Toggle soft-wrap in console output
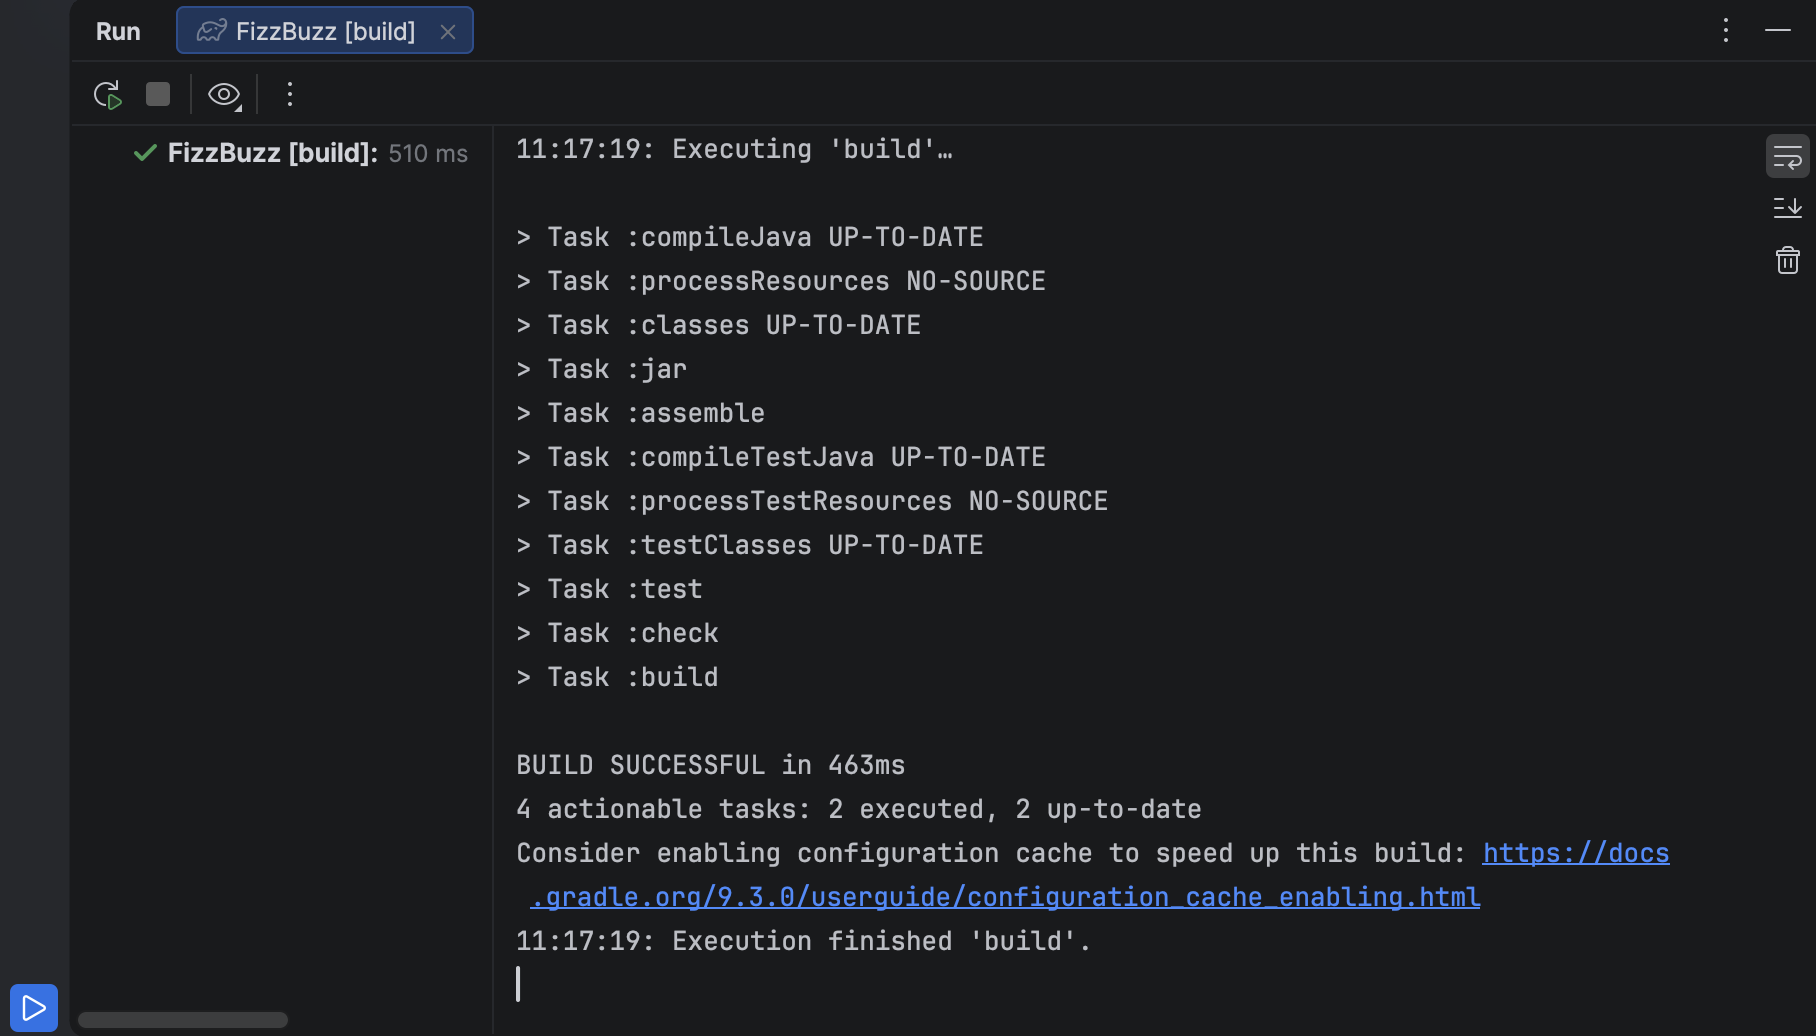This screenshot has width=1816, height=1036. (x=1787, y=157)
